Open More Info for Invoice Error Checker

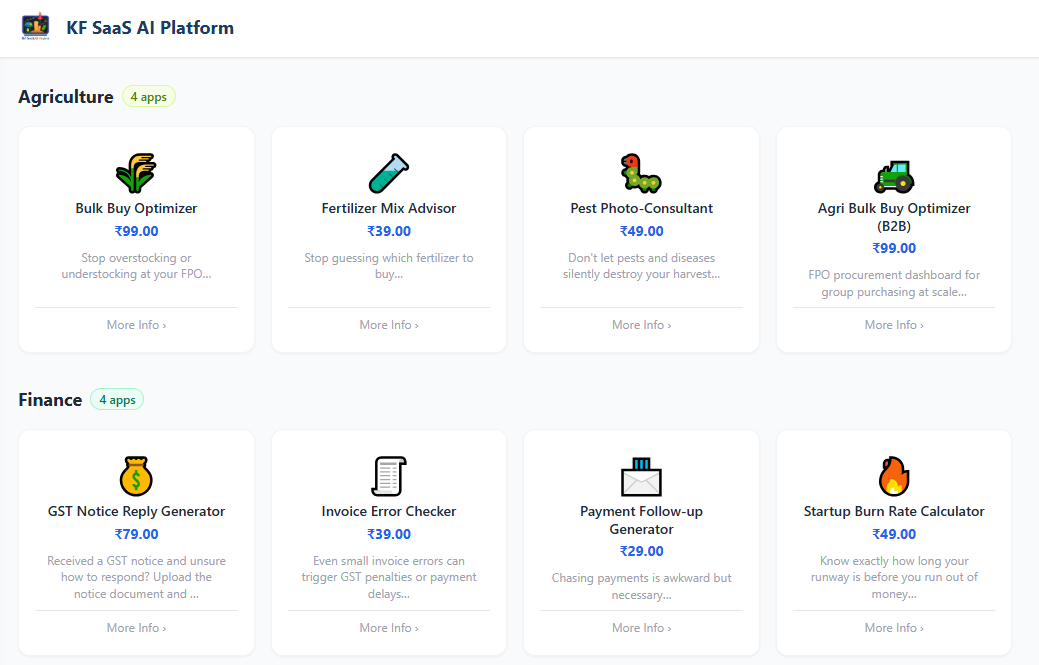click(x=388, y=627)
